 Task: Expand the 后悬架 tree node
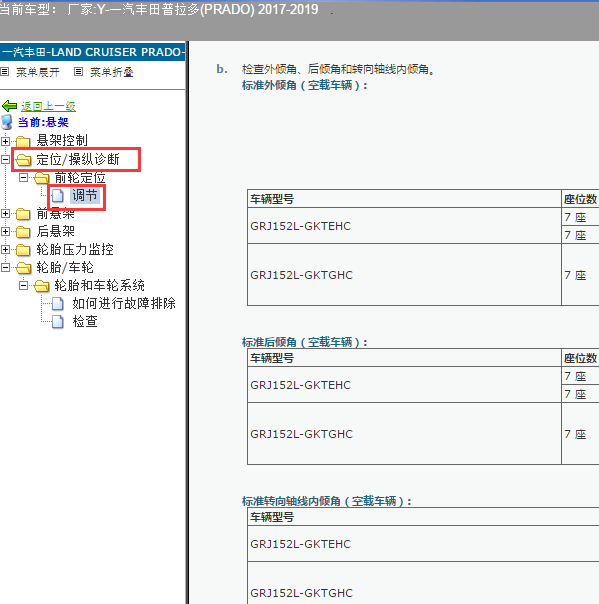click(5, 232)
